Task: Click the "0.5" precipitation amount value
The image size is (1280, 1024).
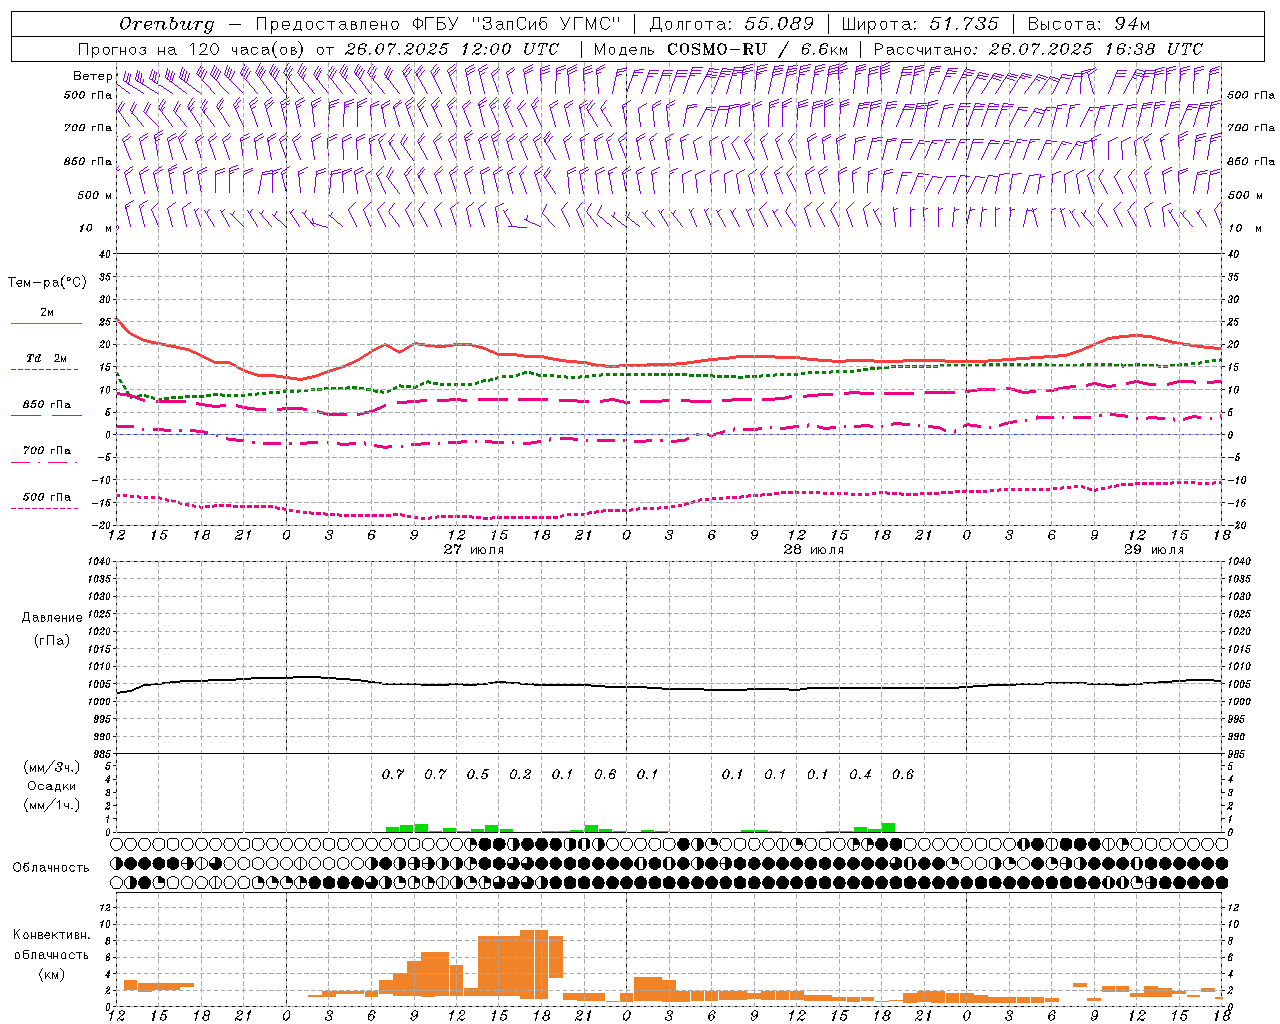Action: coord(478,774)
